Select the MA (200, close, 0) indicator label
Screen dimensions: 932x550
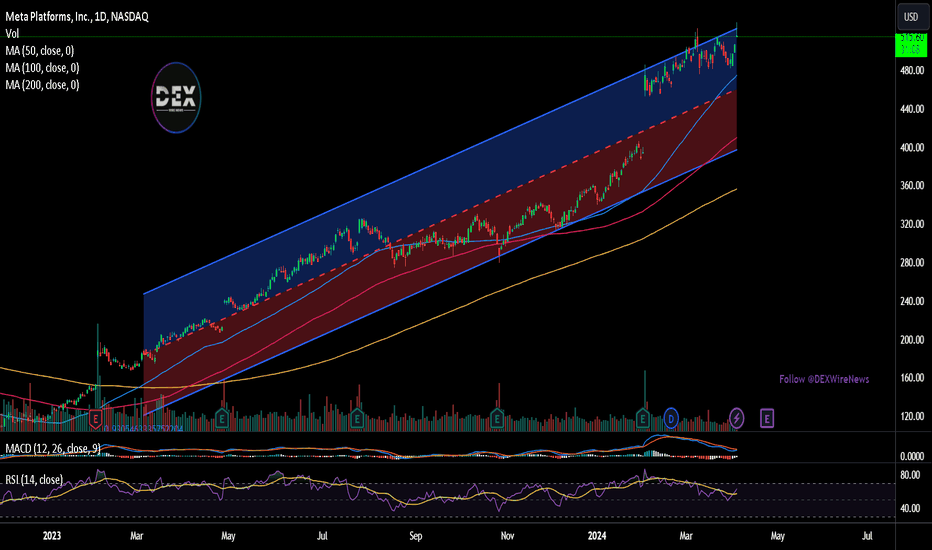(x=42, y=85)
